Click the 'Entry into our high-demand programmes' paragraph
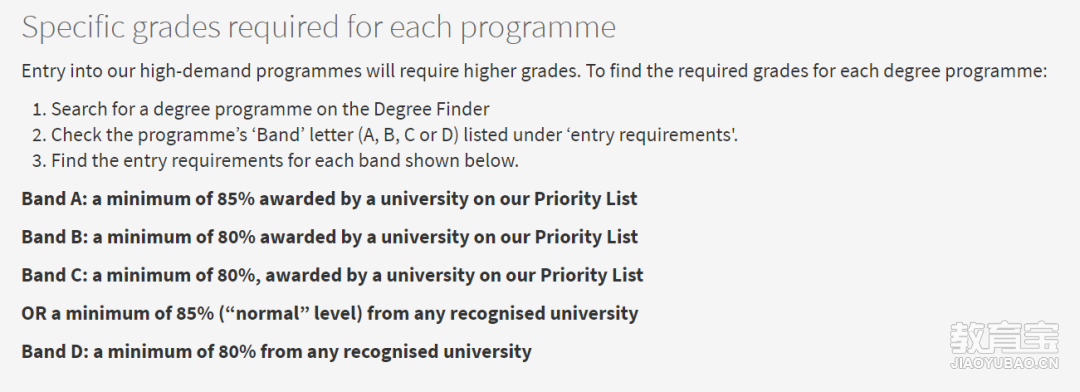The width and height of the screenshot is (1080, 392). point(534,71)
